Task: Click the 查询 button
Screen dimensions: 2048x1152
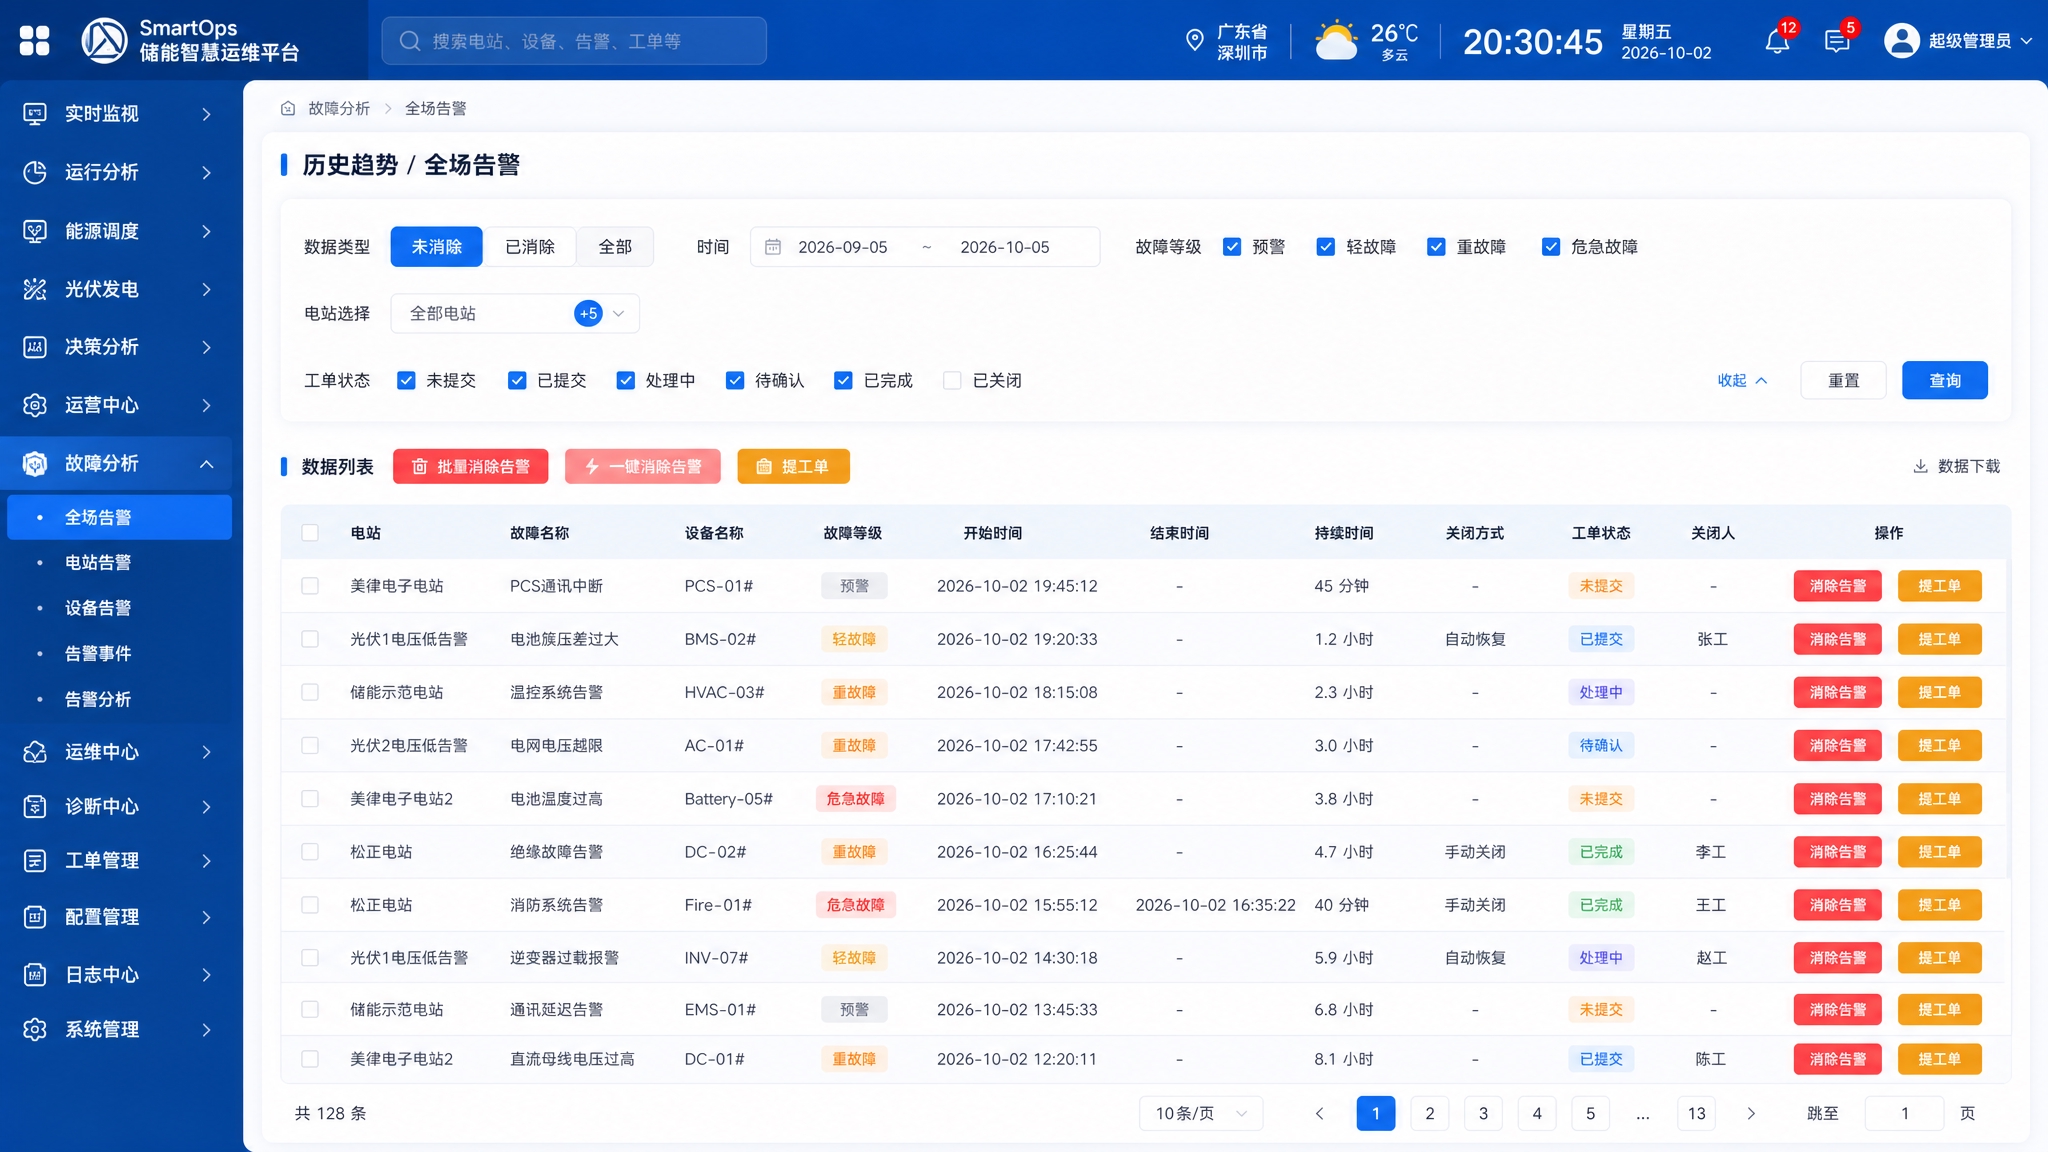Action: 1944,381
